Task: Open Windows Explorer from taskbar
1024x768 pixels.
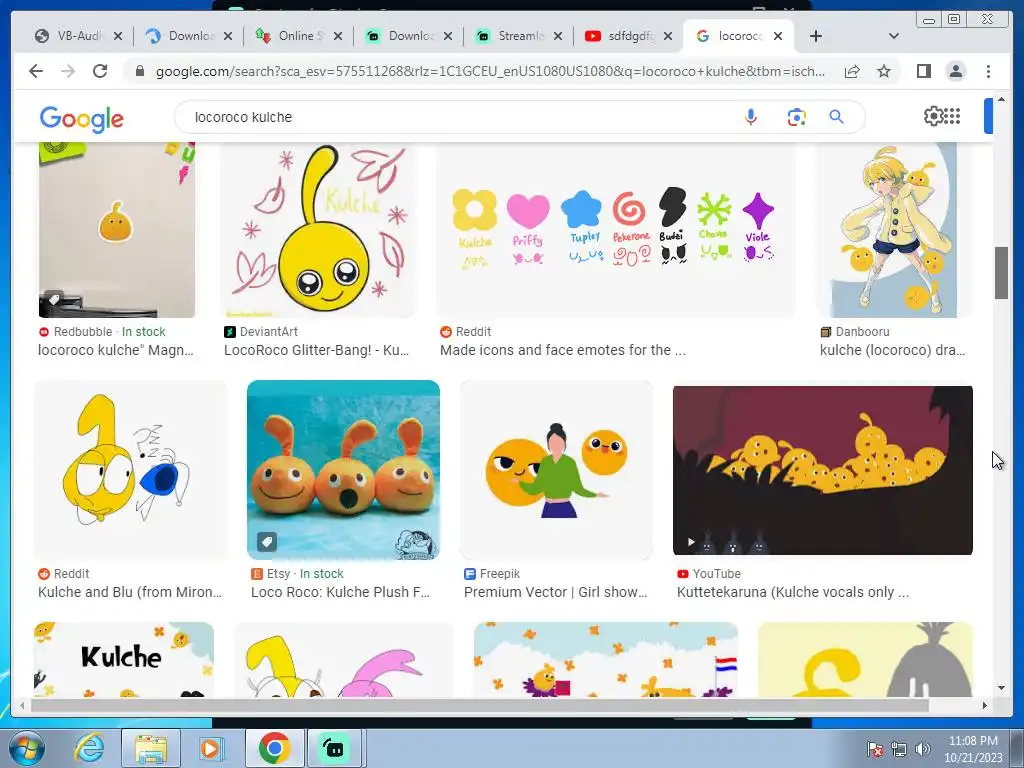Action: click(x=151, y=748)
